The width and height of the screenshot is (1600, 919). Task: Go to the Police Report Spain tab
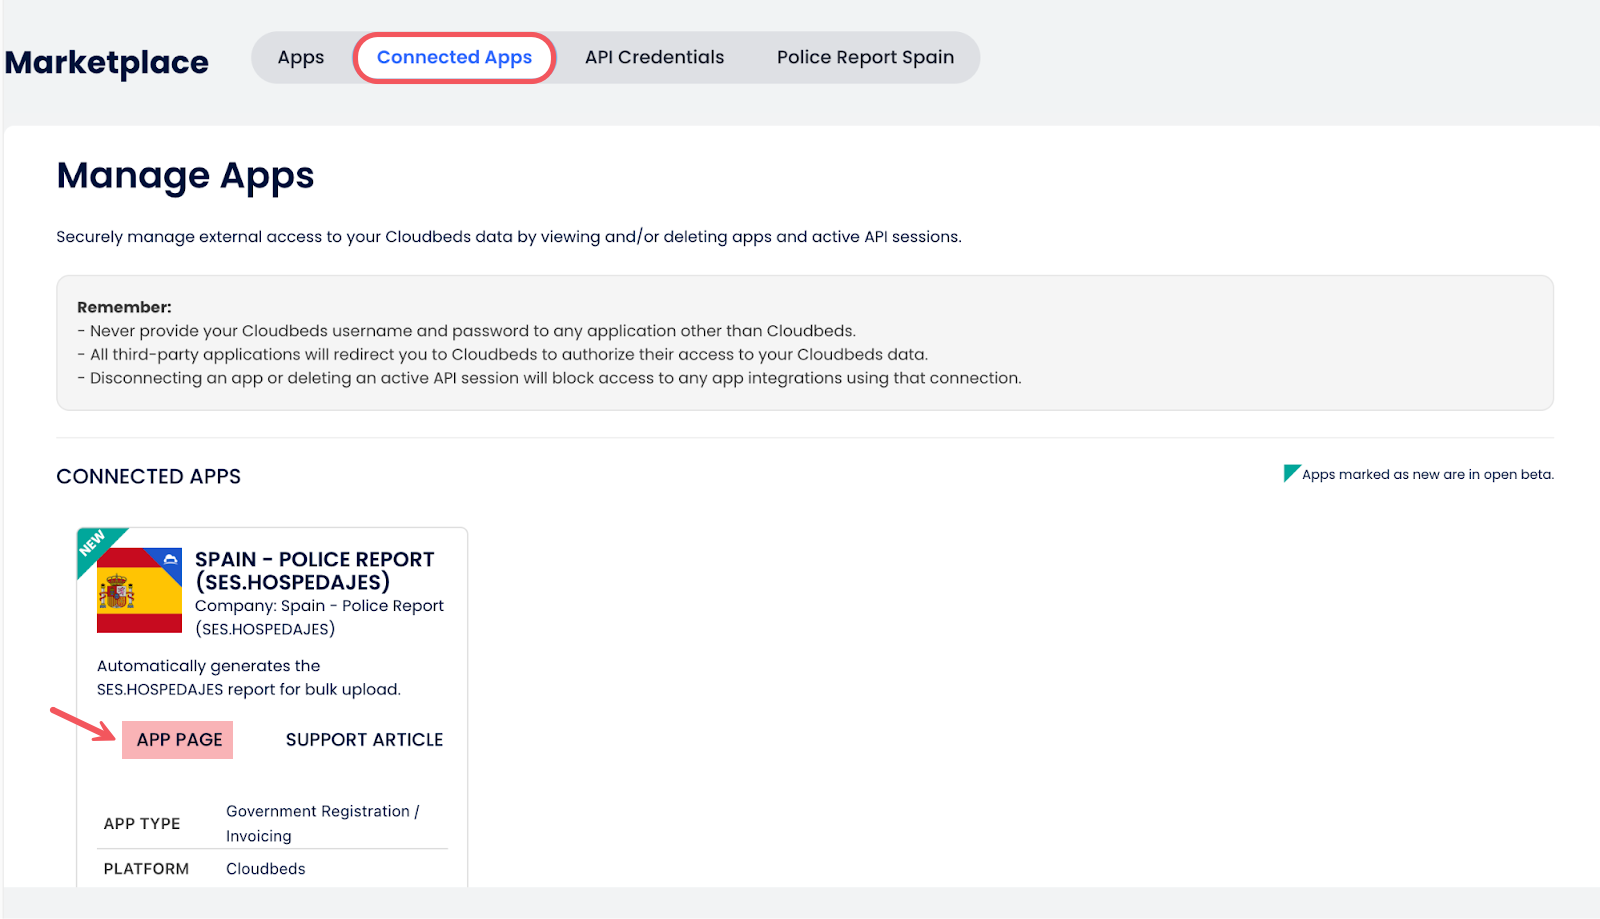(865, 58)
